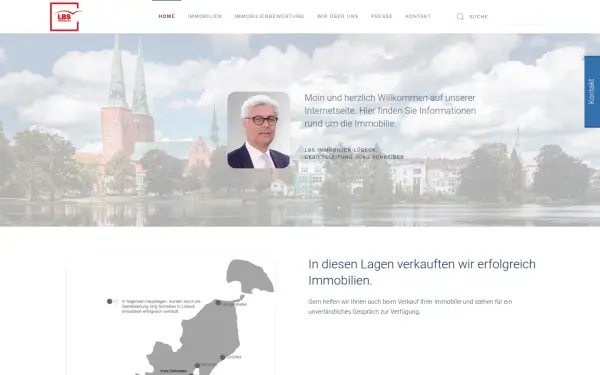Click the Grömitz marker on the map
Image resolution: width=600 pixels, height=375 pixels.
point(222,357)
